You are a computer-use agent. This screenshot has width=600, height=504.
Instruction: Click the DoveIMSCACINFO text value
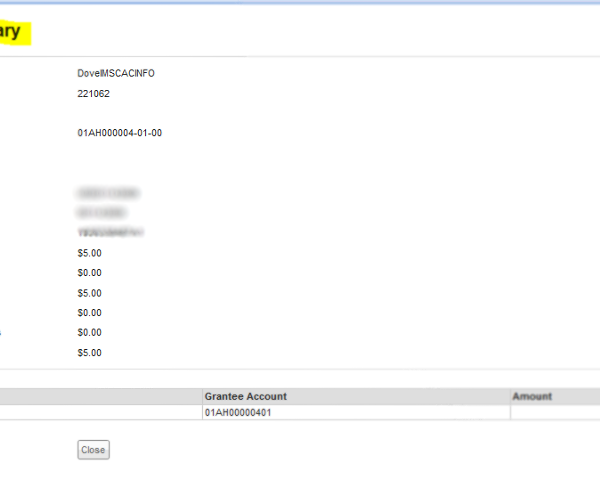coord(116,73)
